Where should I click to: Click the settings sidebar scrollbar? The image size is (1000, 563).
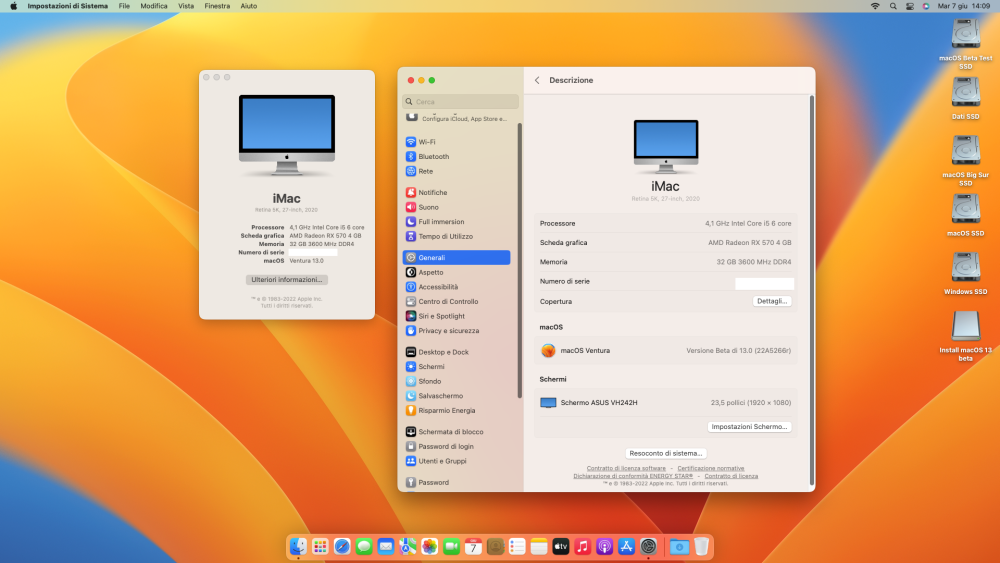pyautogui.click(x=520, y=260)
